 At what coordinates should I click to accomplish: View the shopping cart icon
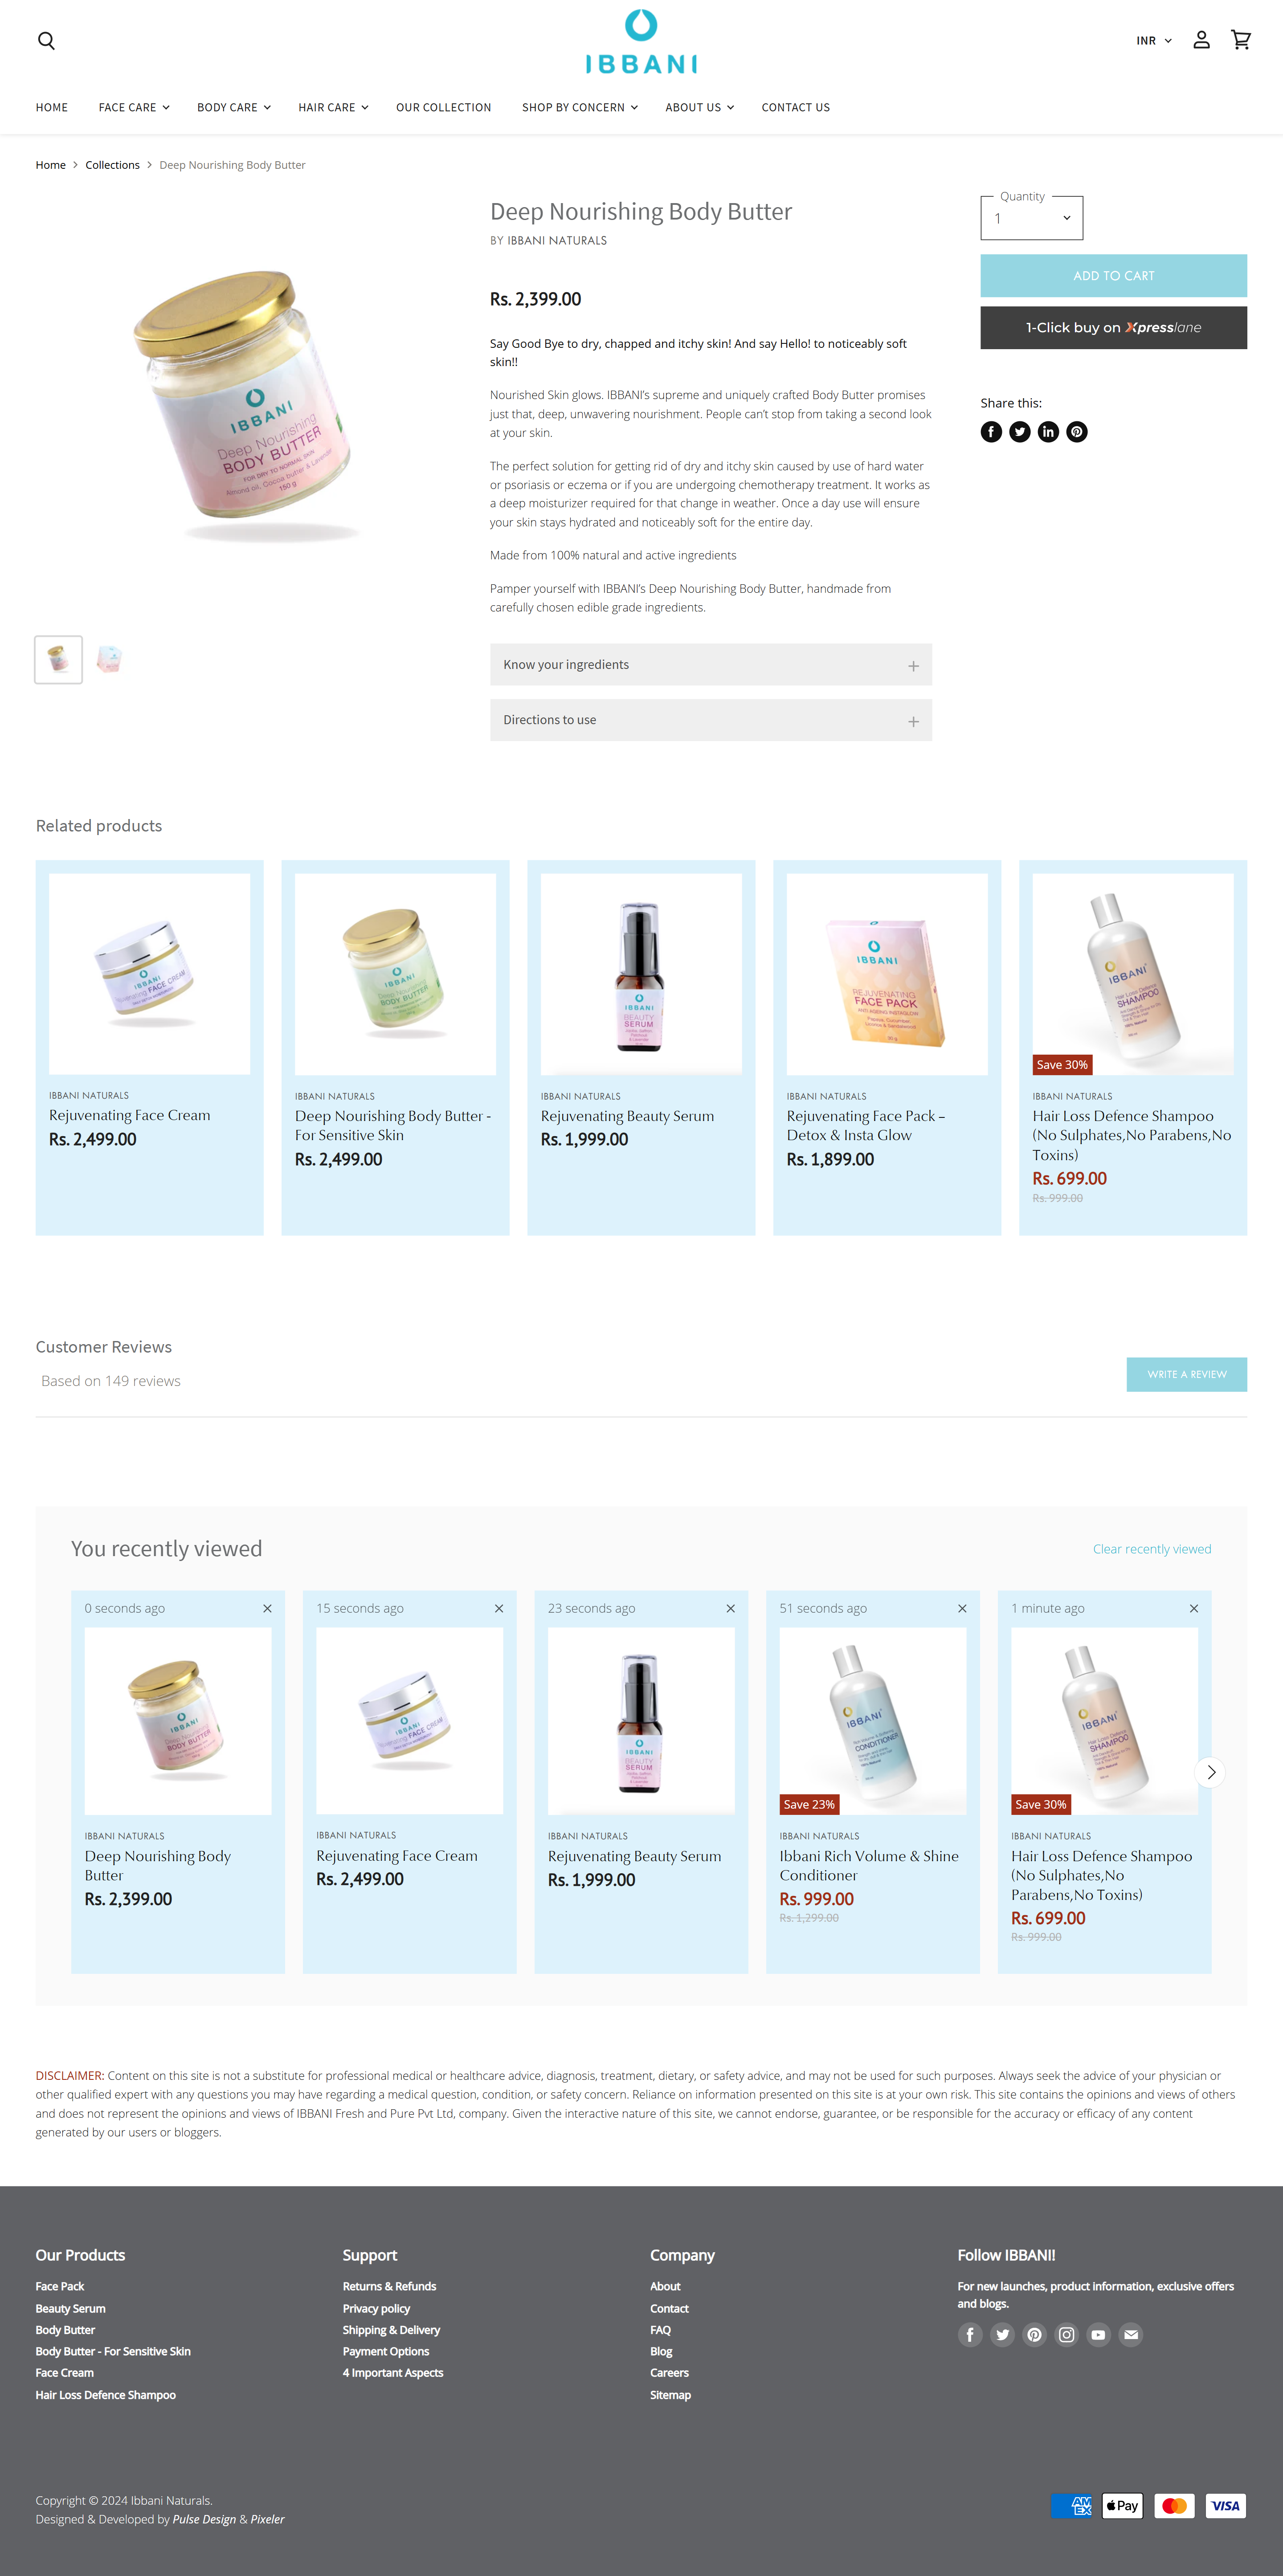click(1241, 40)
